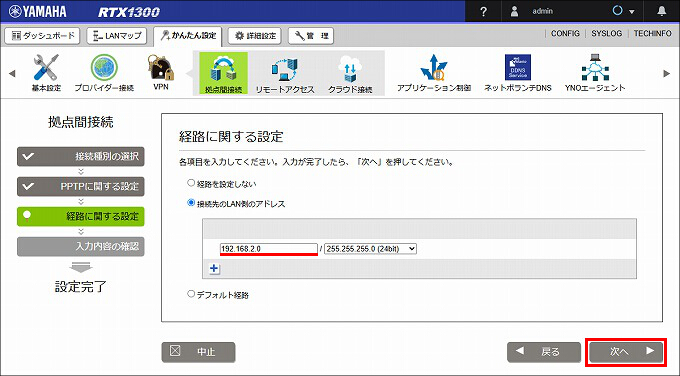Switch to the ダッシュボード tab
The height and width of the screenshot is (376, 680).
point(42,36)
